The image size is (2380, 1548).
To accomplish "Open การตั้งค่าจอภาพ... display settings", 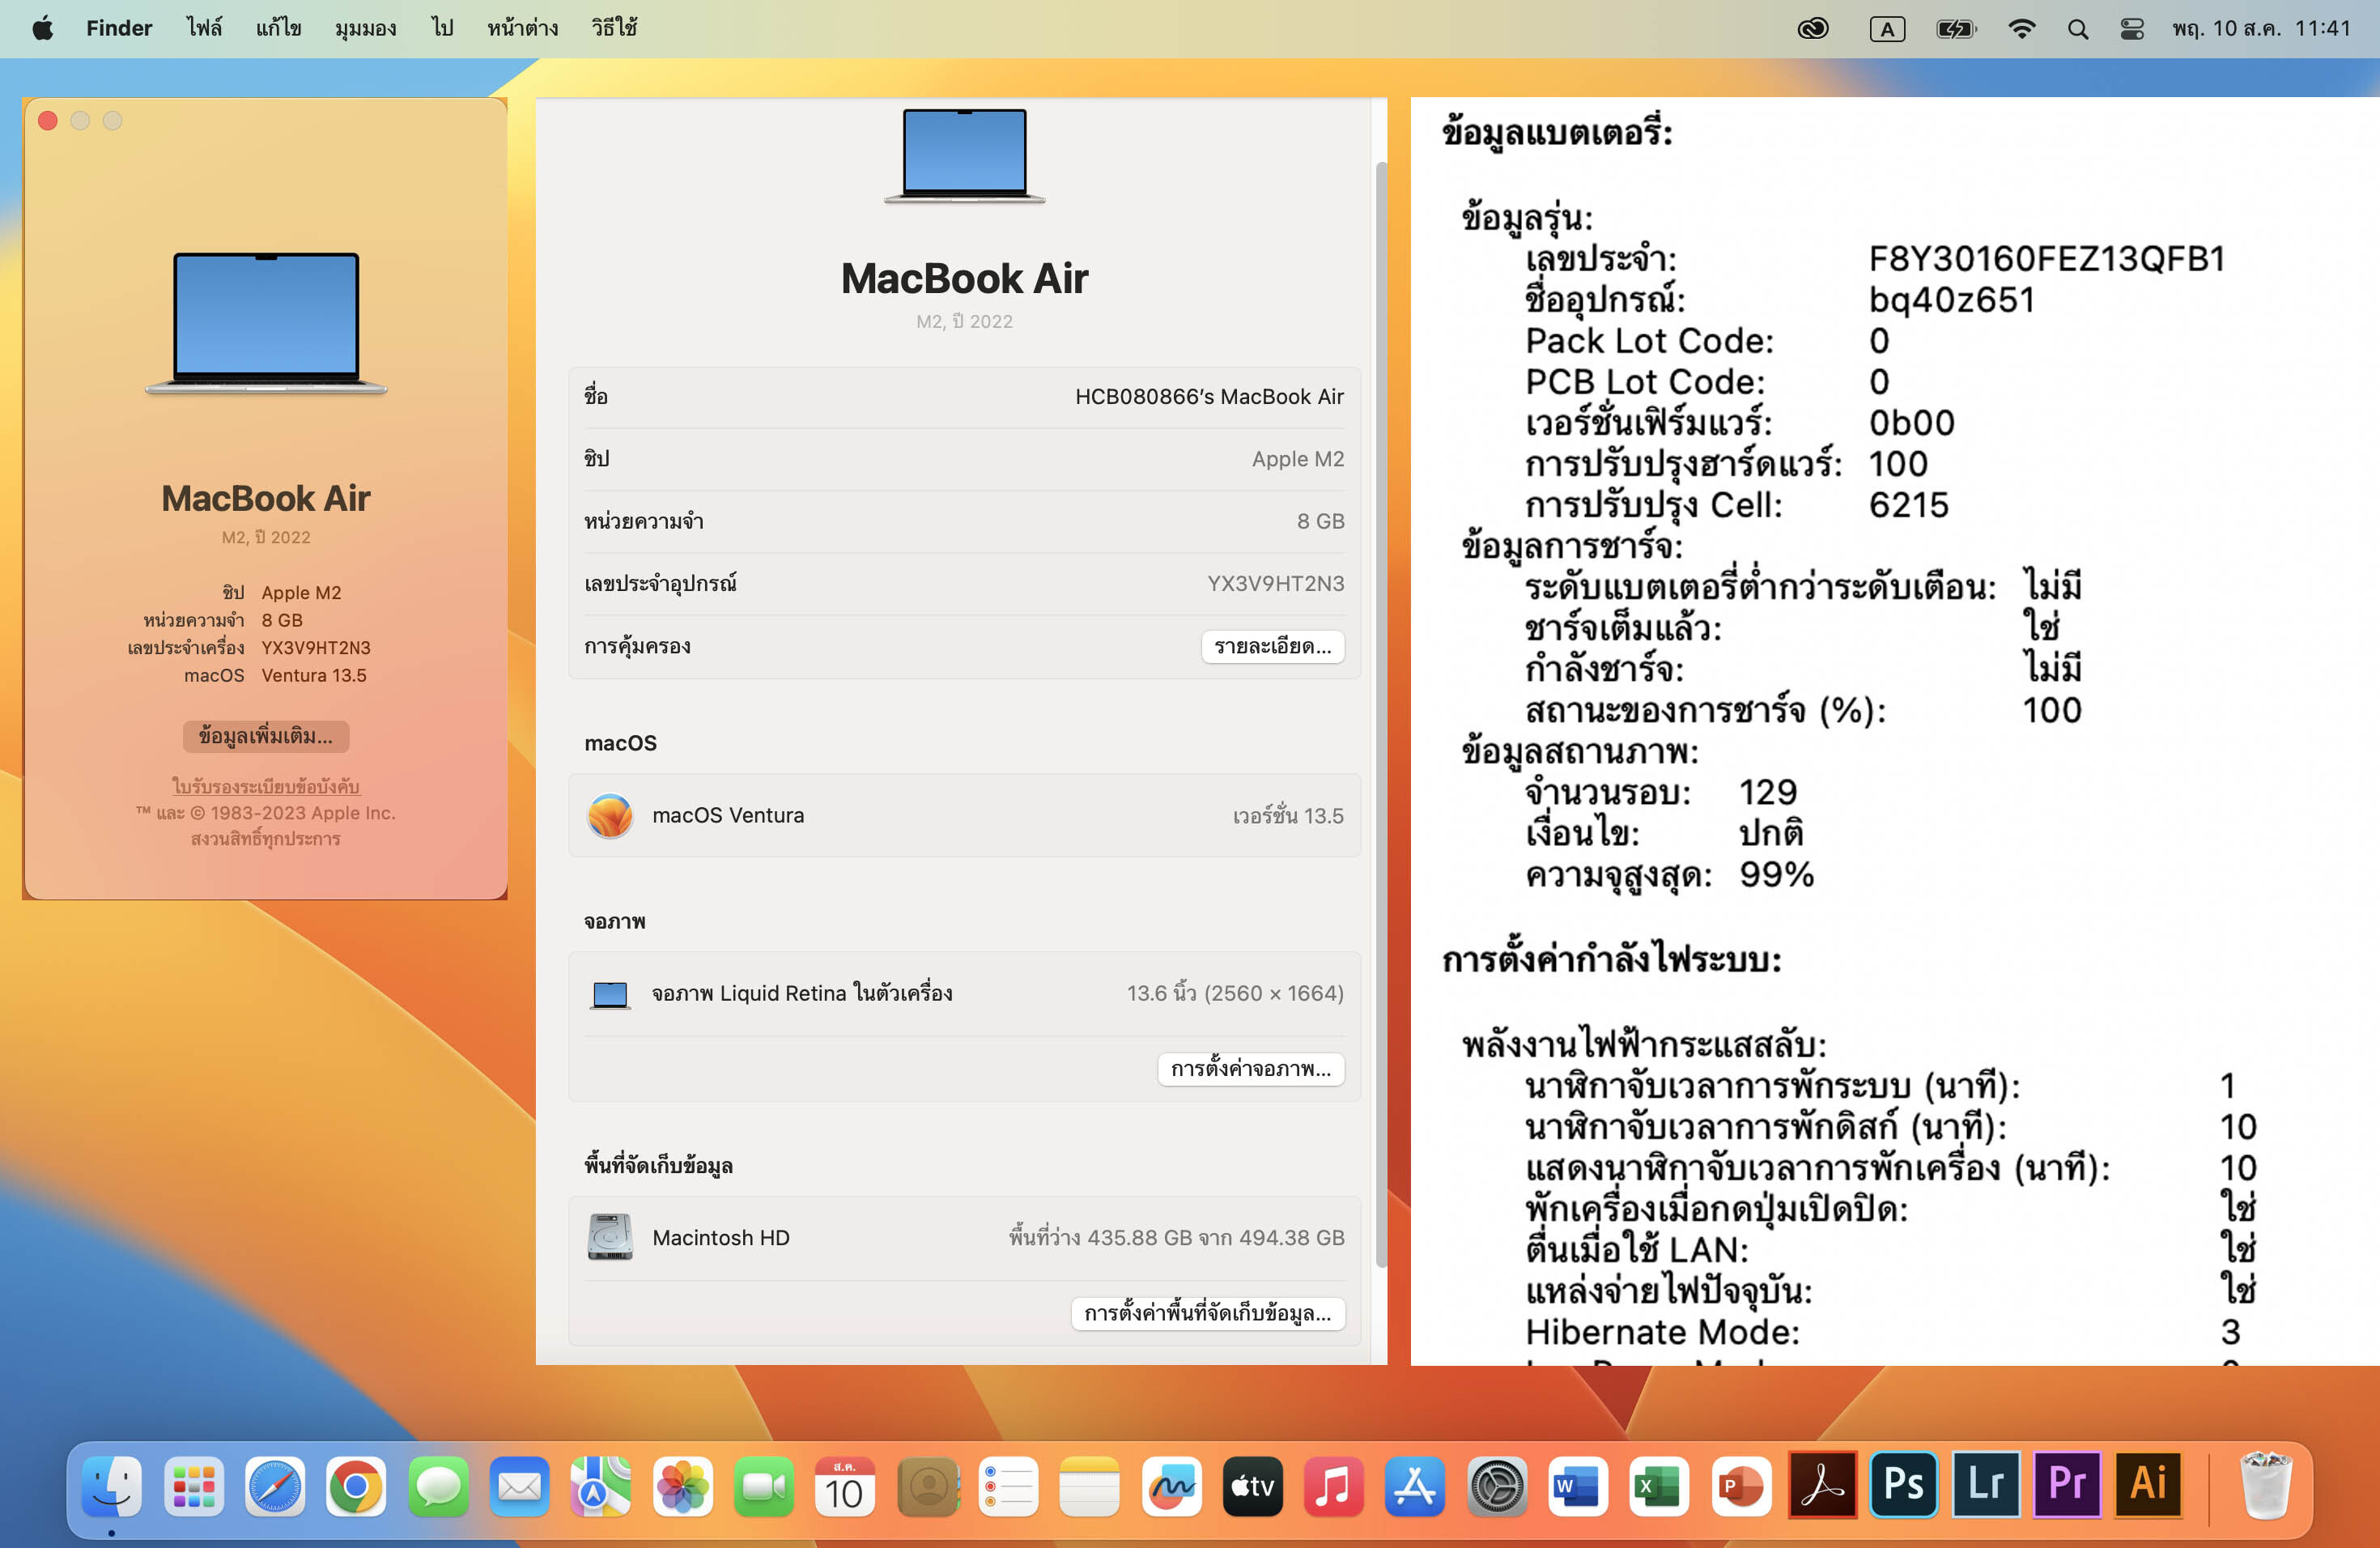I will pos(1250,1068).
